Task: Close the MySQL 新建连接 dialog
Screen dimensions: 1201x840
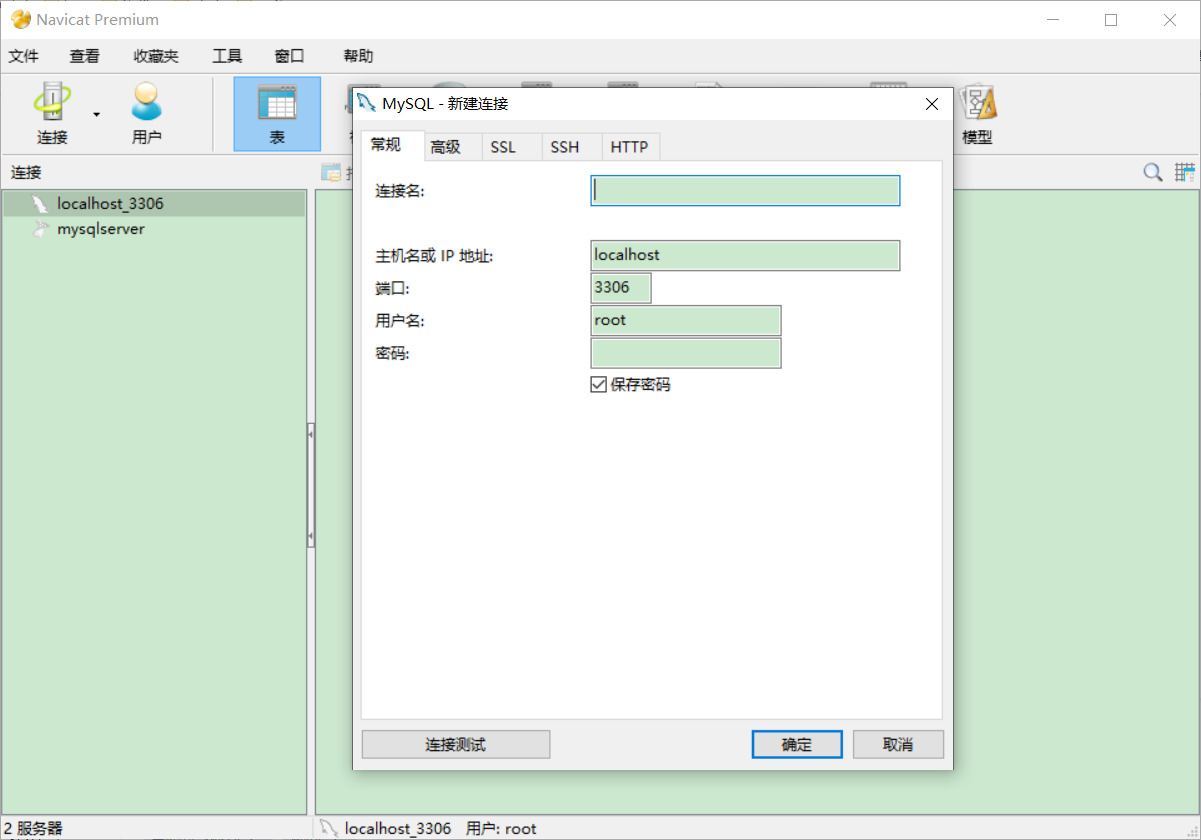Action: pos(931,104)
